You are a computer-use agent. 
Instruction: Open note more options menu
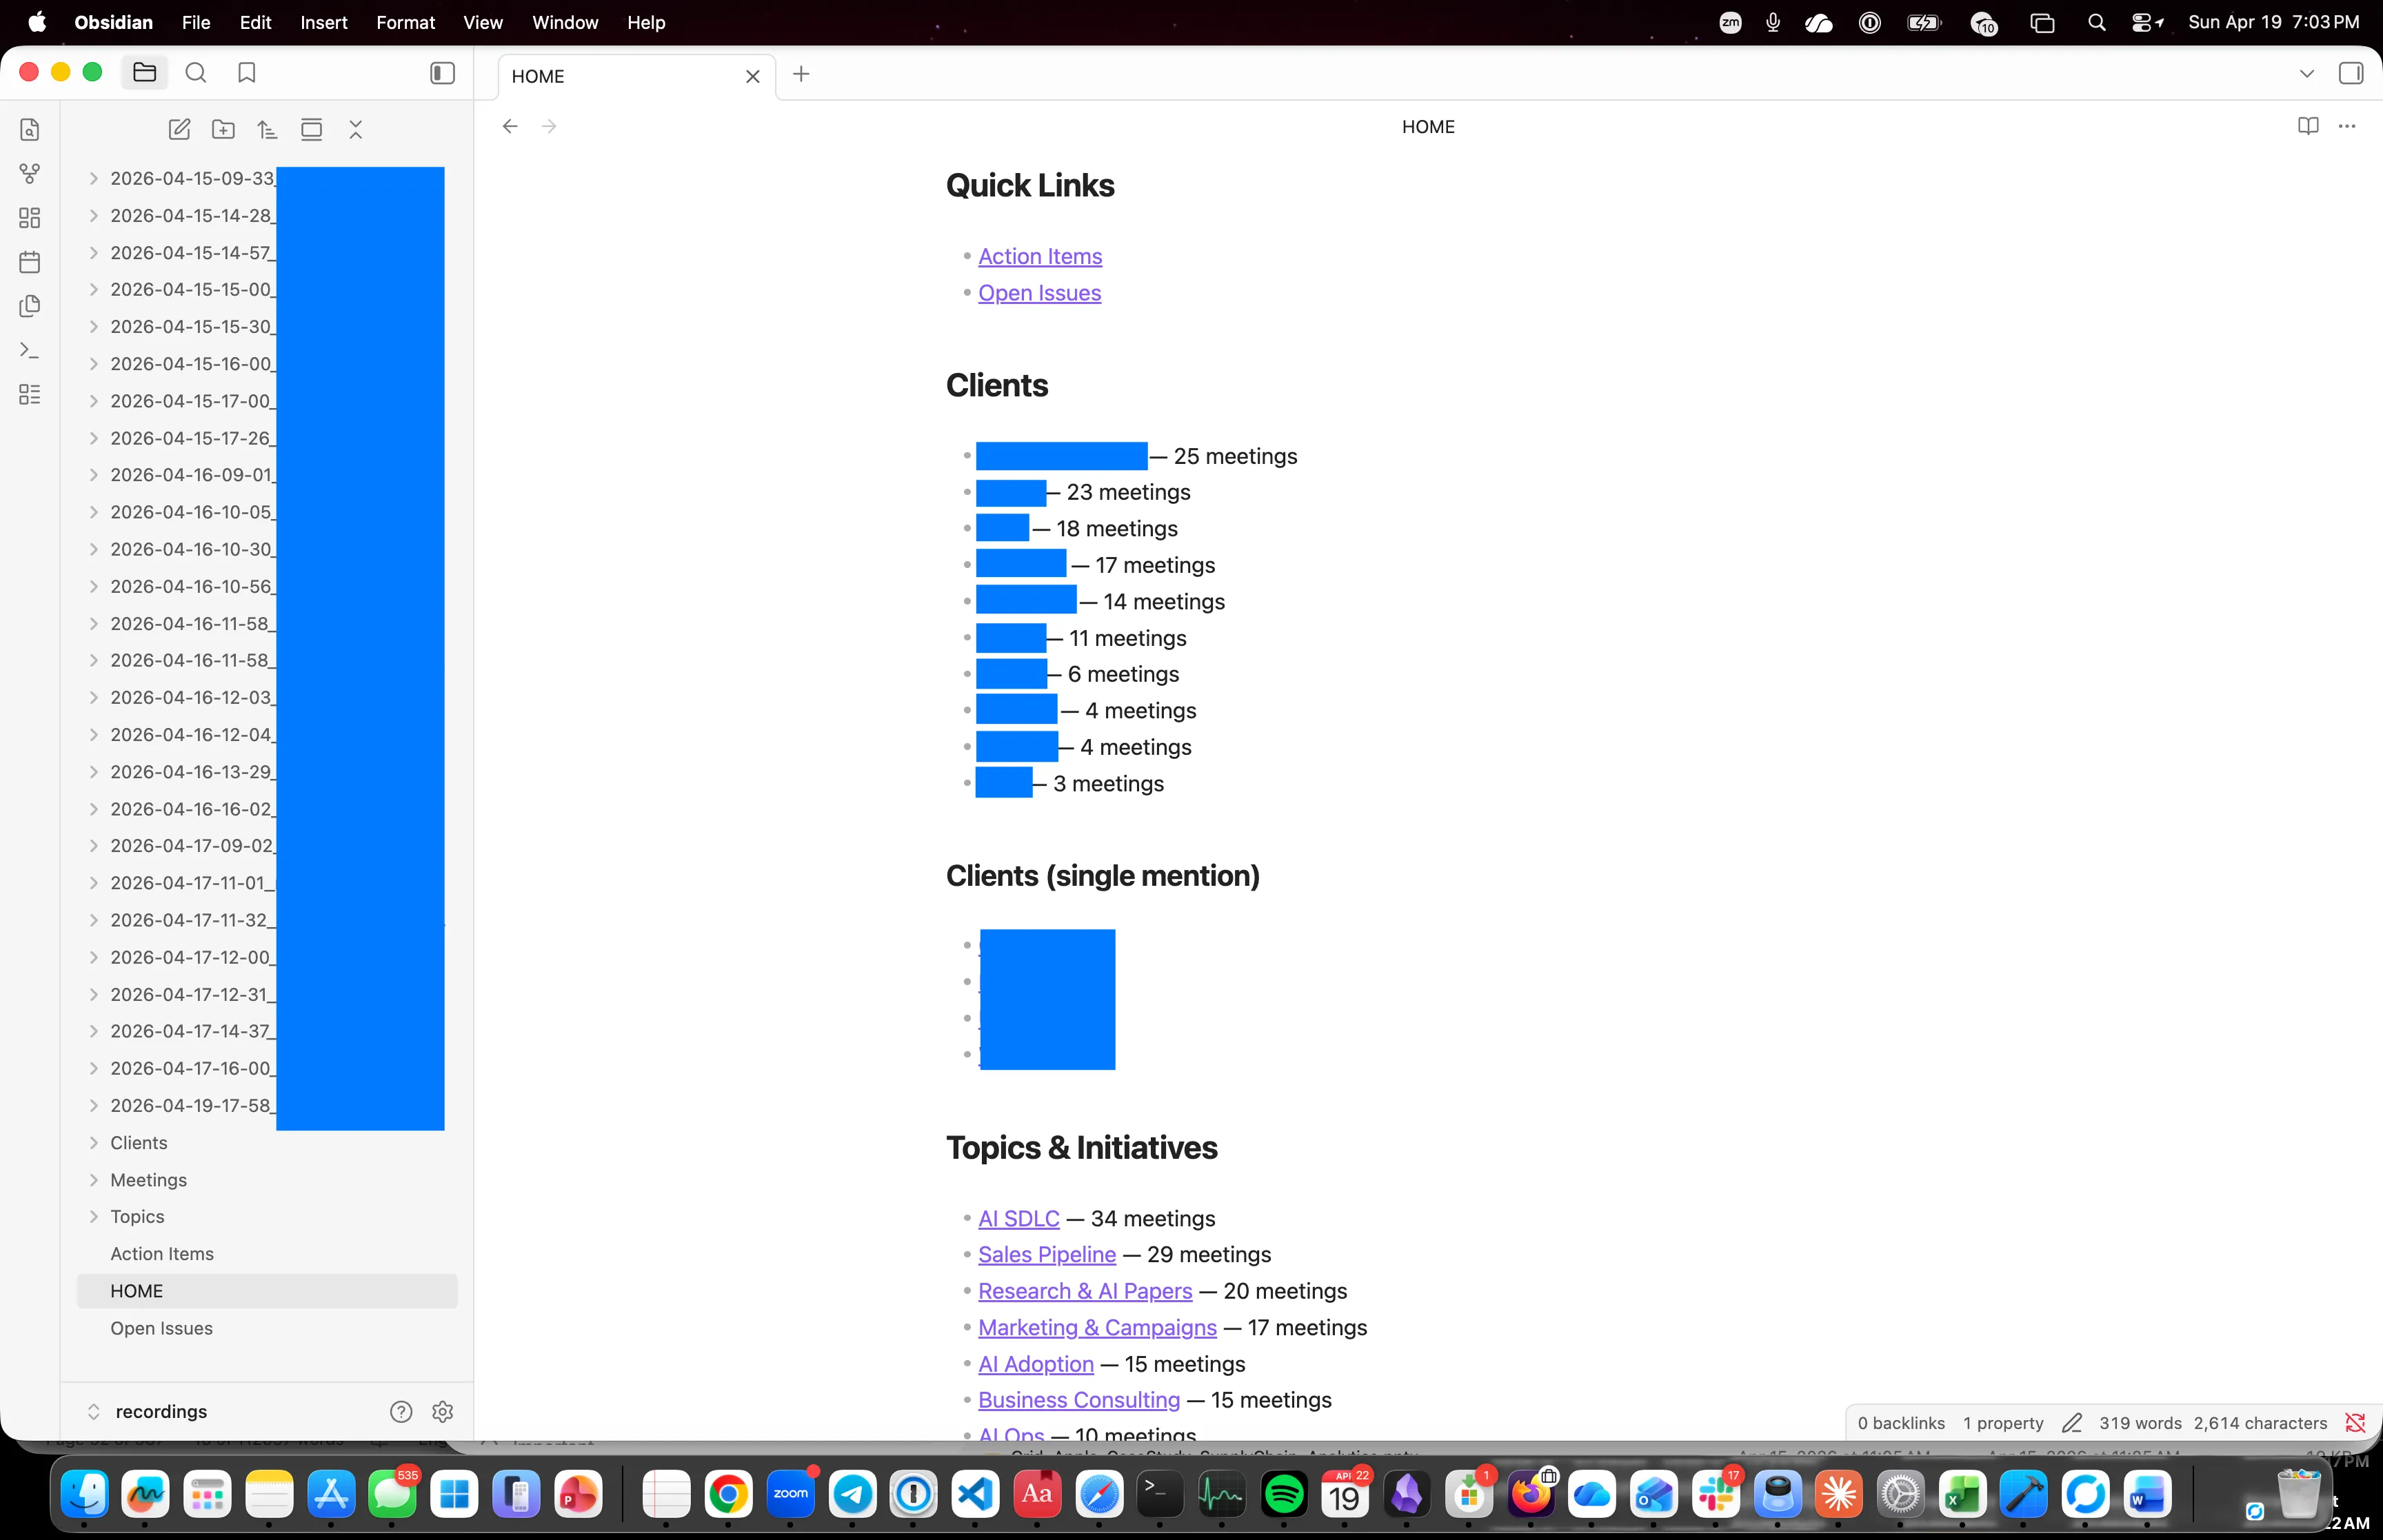pyautogui.click(x=2347, y=126)
